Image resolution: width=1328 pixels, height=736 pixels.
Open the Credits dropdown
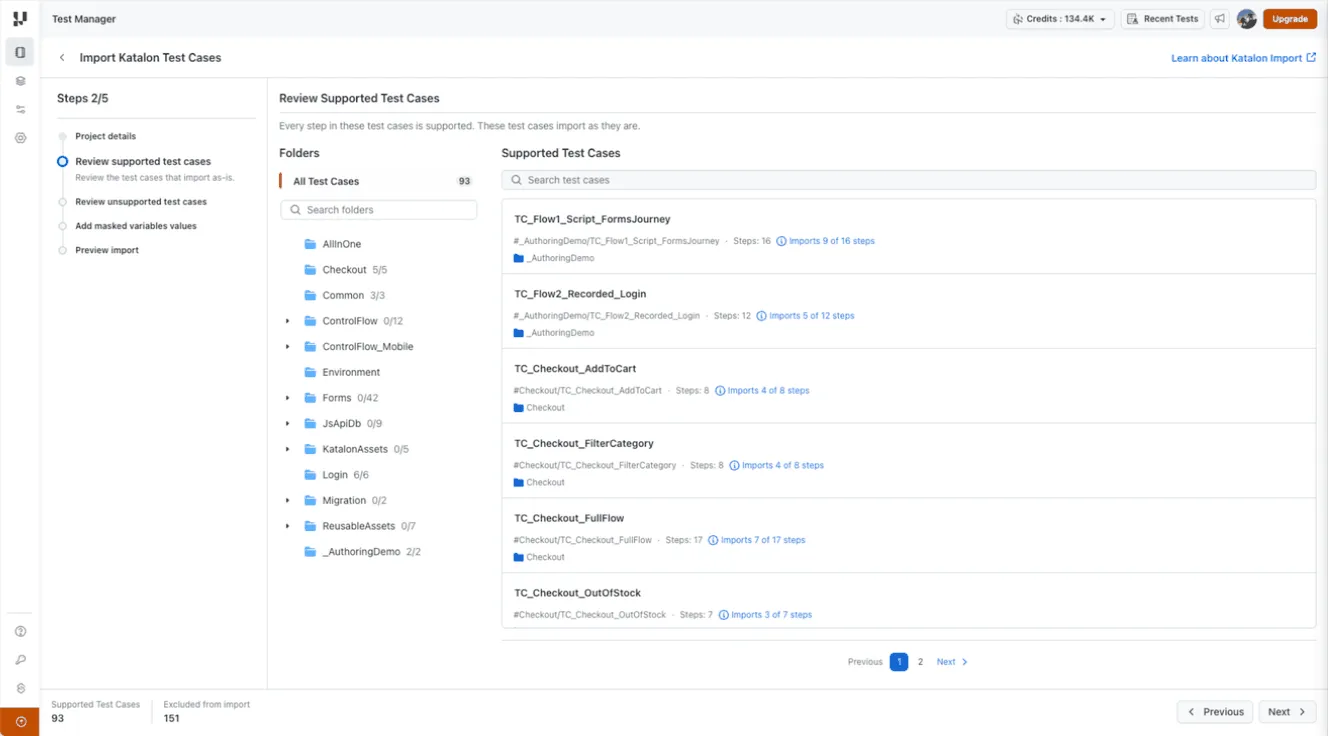click(x=1060, y=19)
